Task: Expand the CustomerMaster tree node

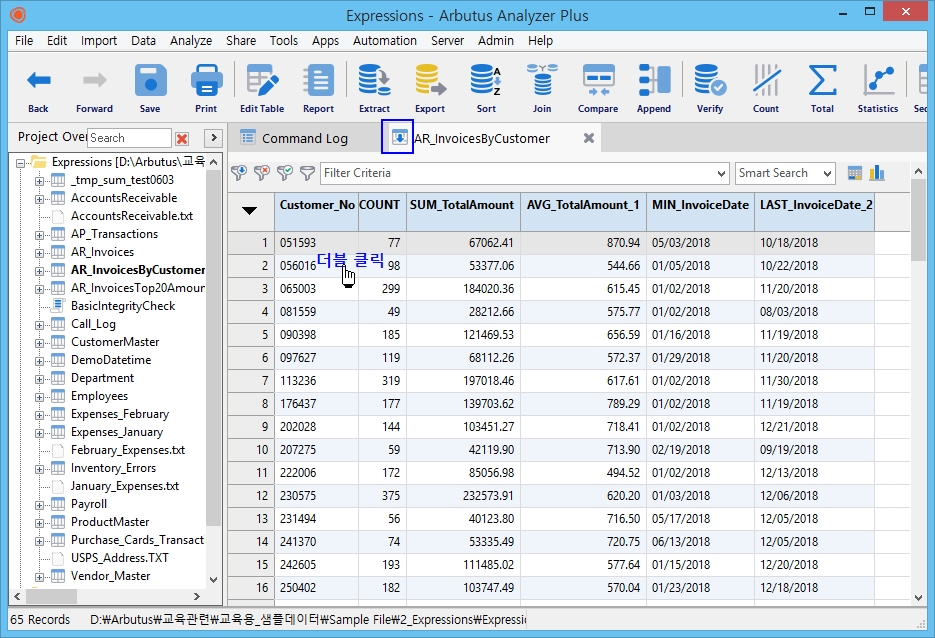Action: 39,343
